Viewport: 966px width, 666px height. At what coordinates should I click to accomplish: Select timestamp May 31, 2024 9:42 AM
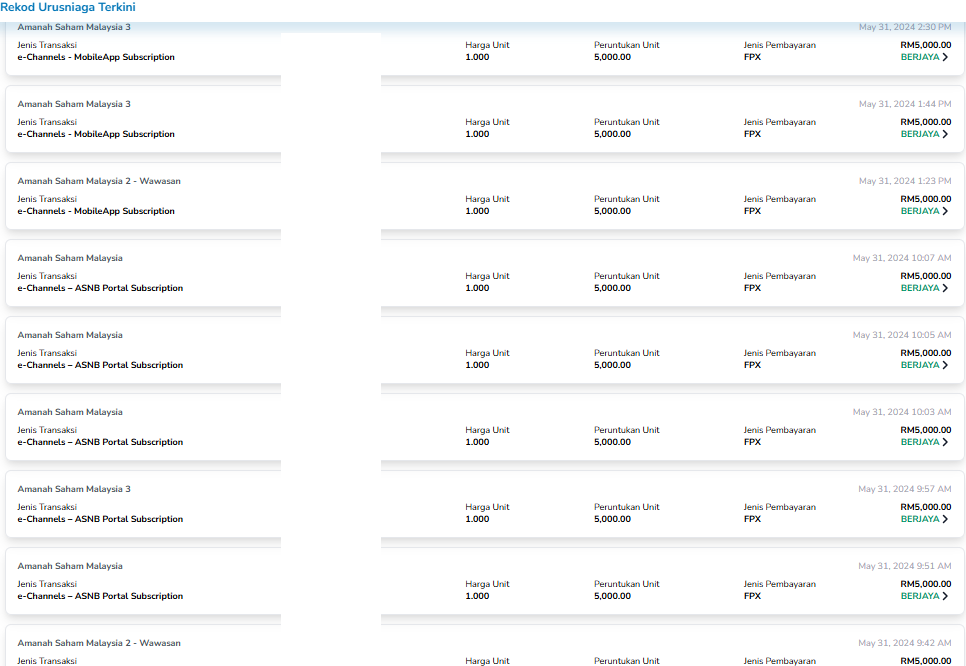tap(905, 643)
